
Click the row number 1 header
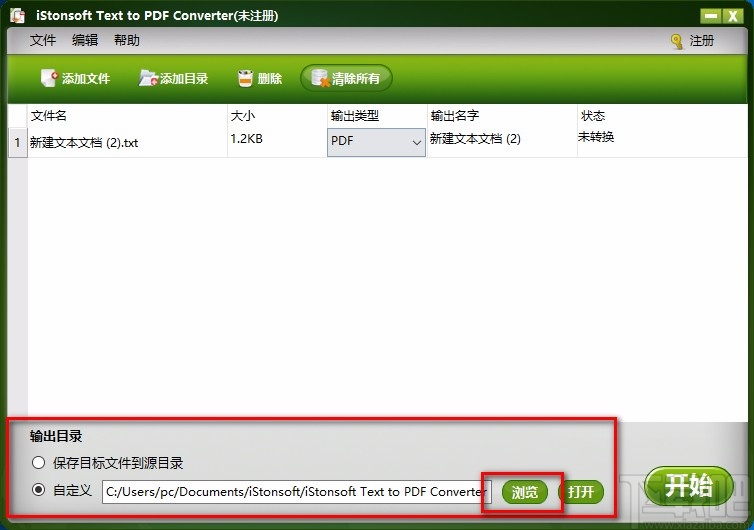pos(17,142)
